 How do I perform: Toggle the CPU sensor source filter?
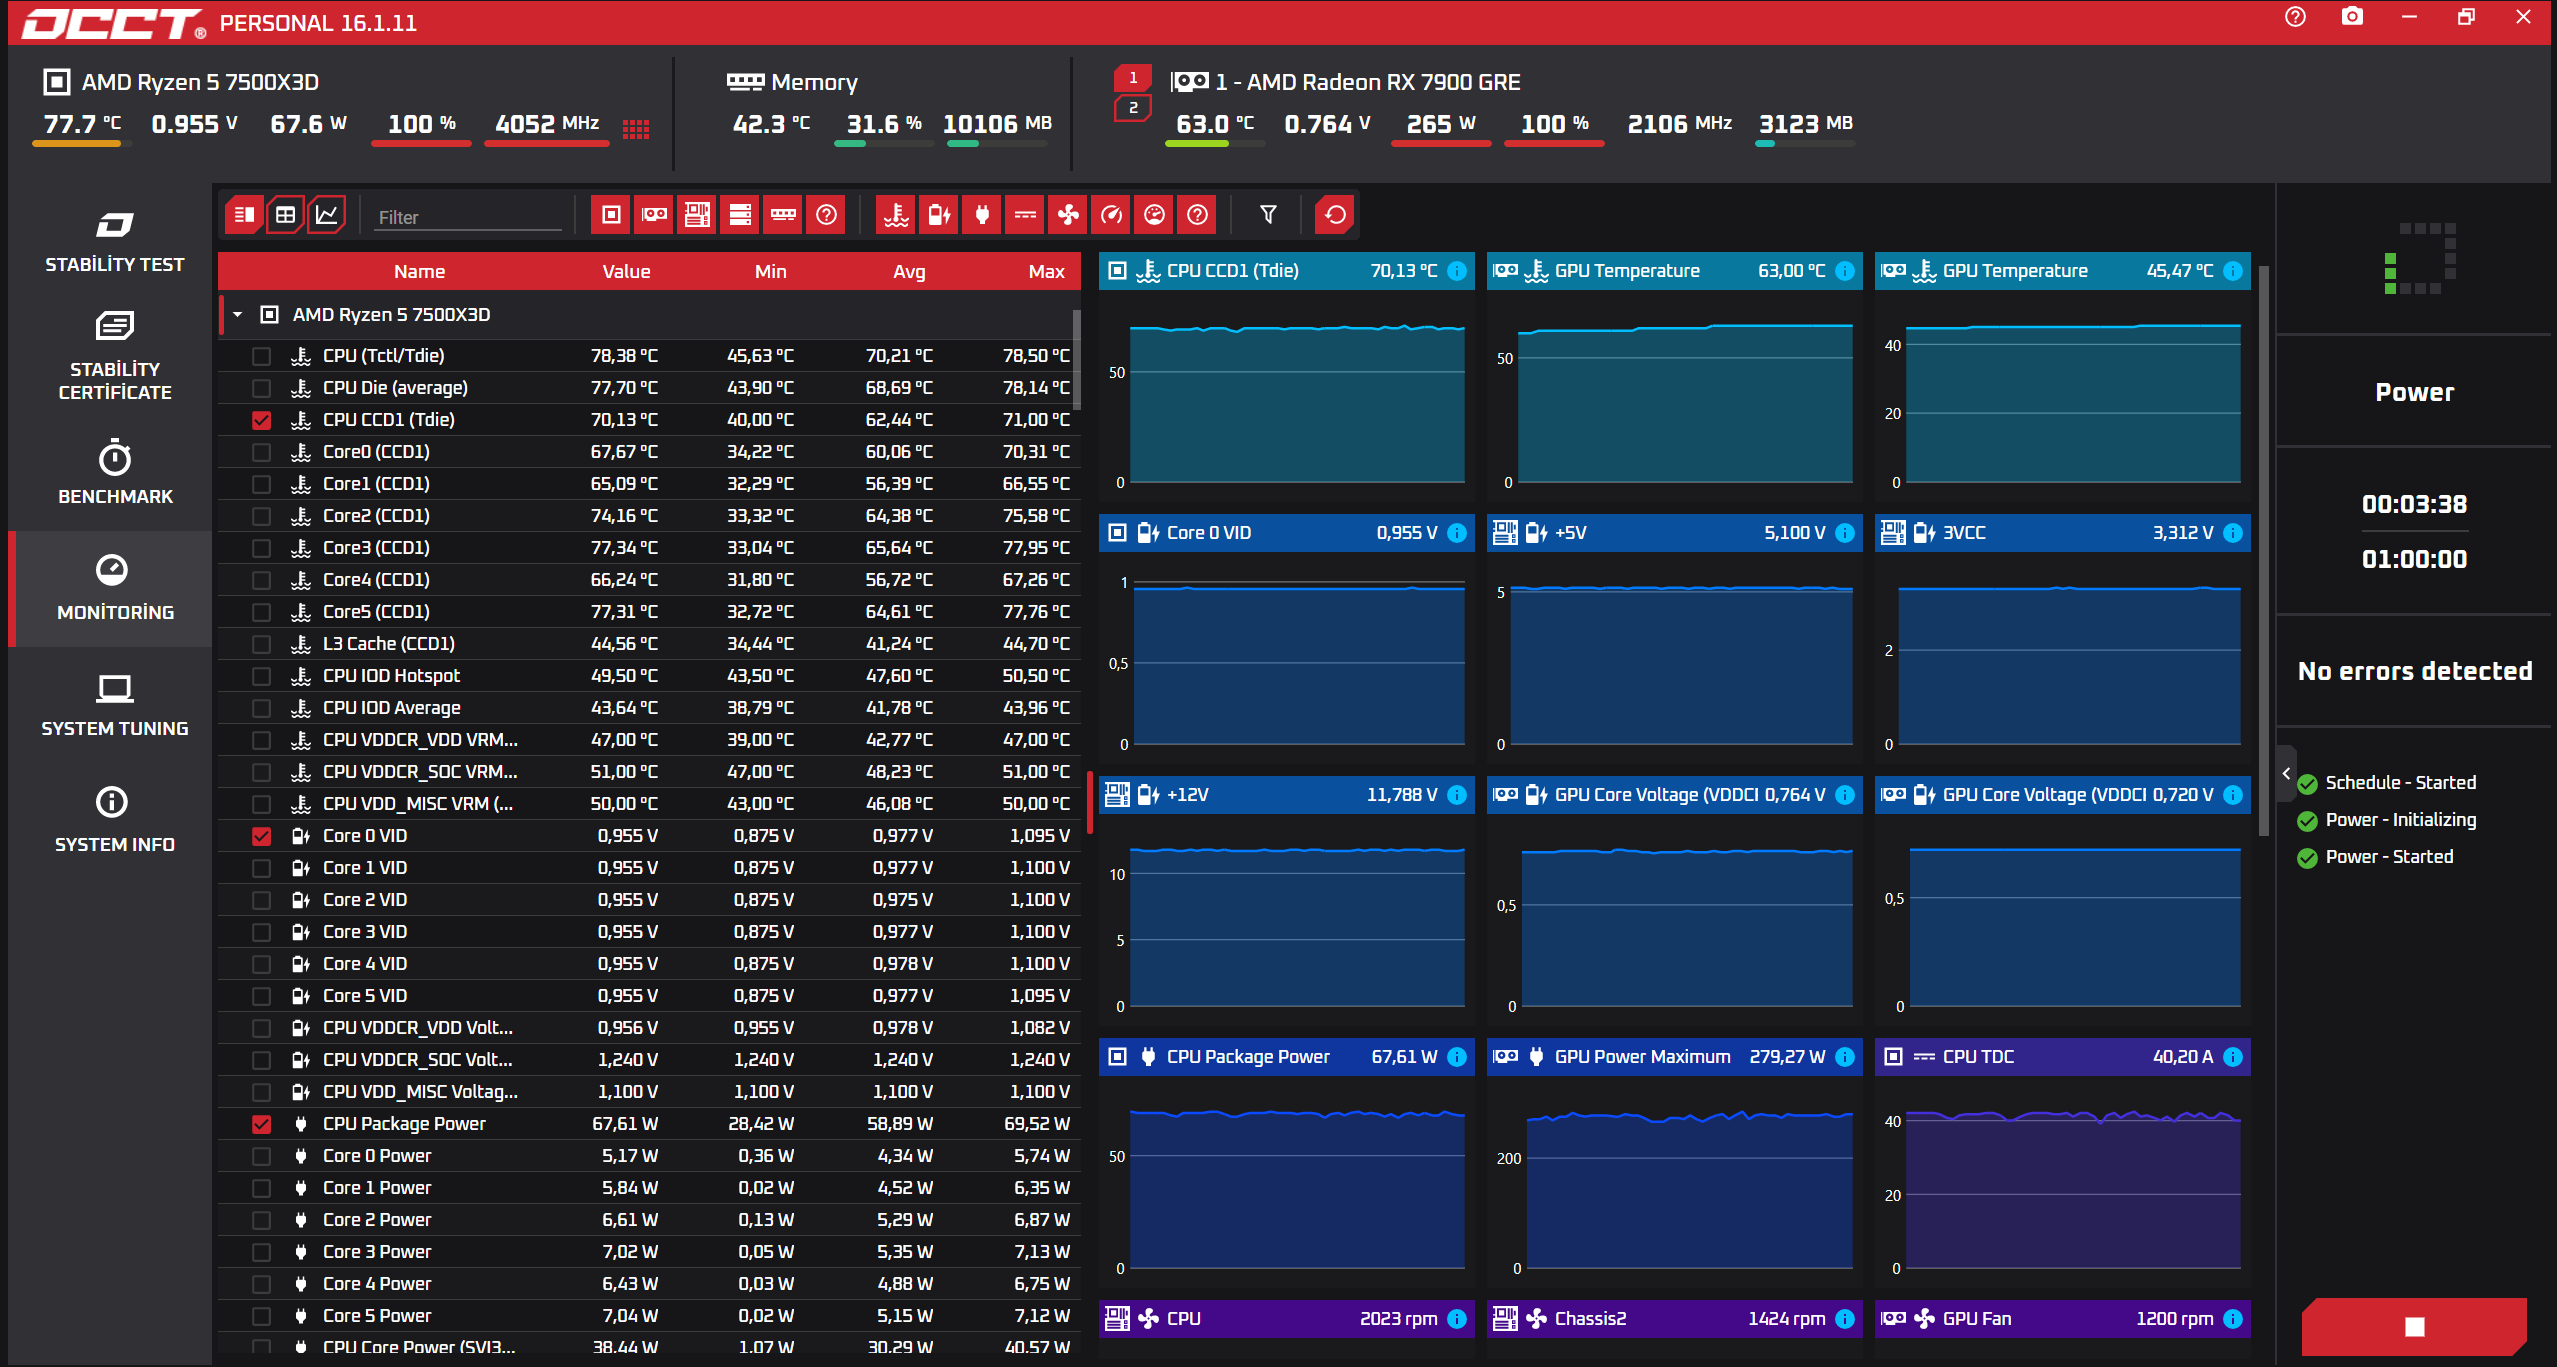tap(611, 215)
